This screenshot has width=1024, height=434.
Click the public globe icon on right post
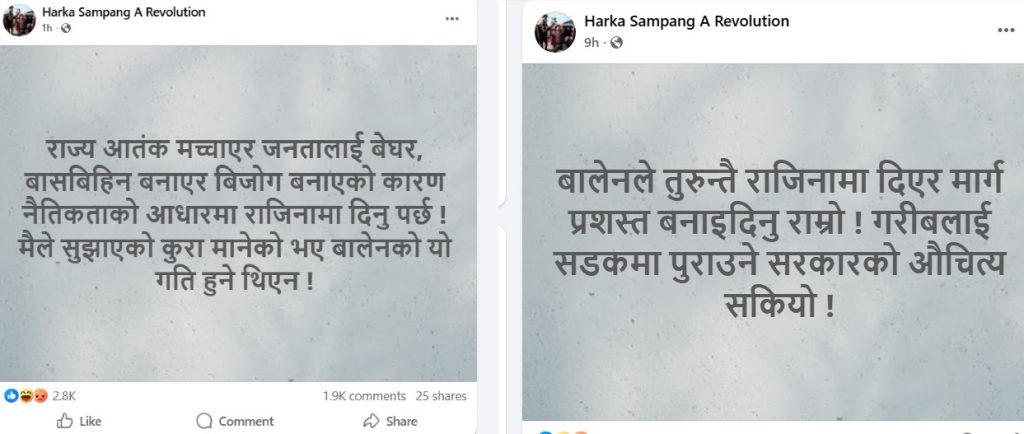tap(616, 42)
